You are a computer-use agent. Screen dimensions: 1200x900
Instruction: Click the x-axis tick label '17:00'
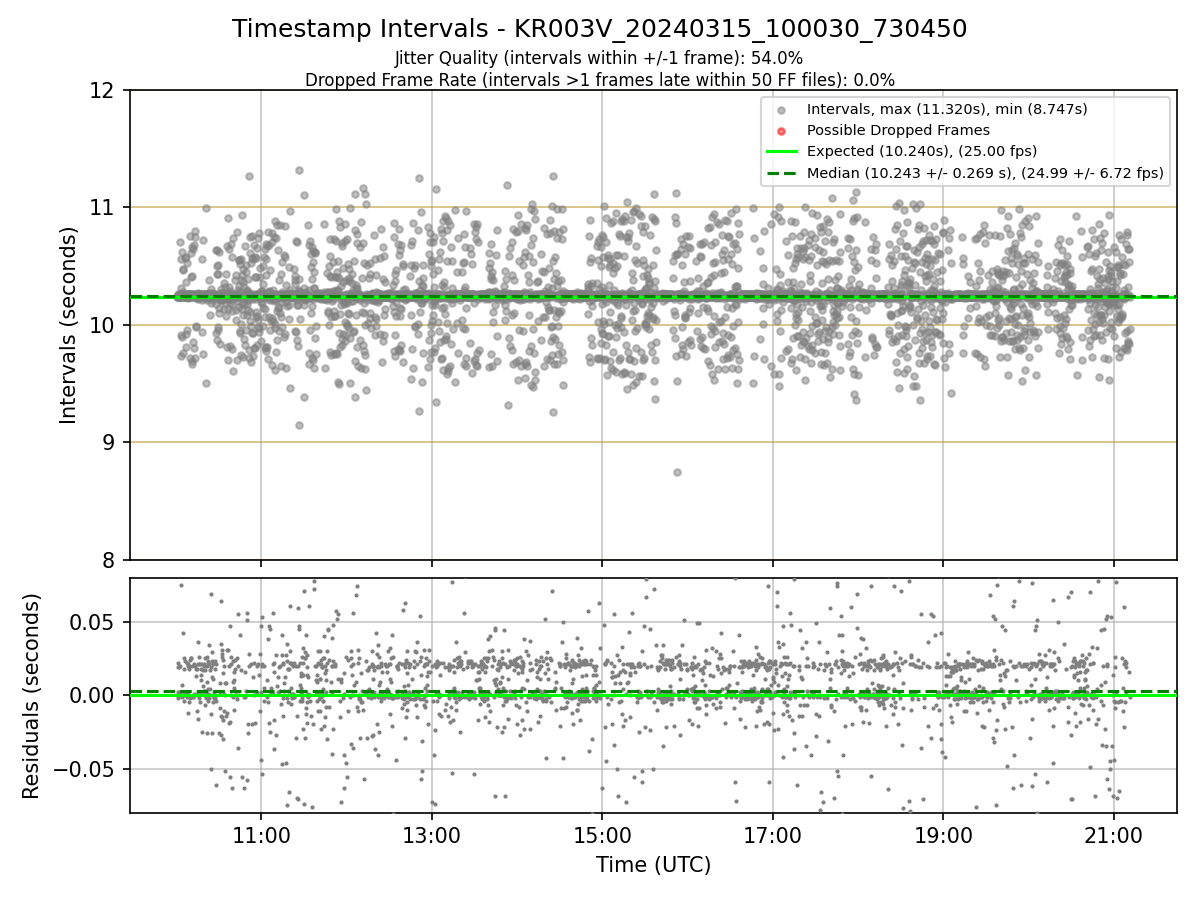coord(772,834)
